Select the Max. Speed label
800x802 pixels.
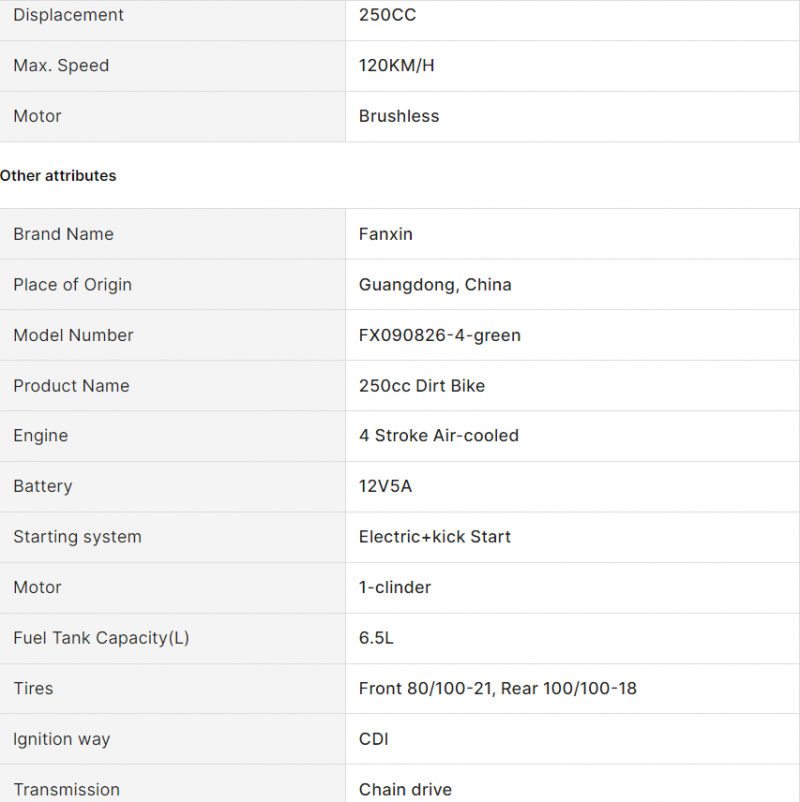pos(61,65)
